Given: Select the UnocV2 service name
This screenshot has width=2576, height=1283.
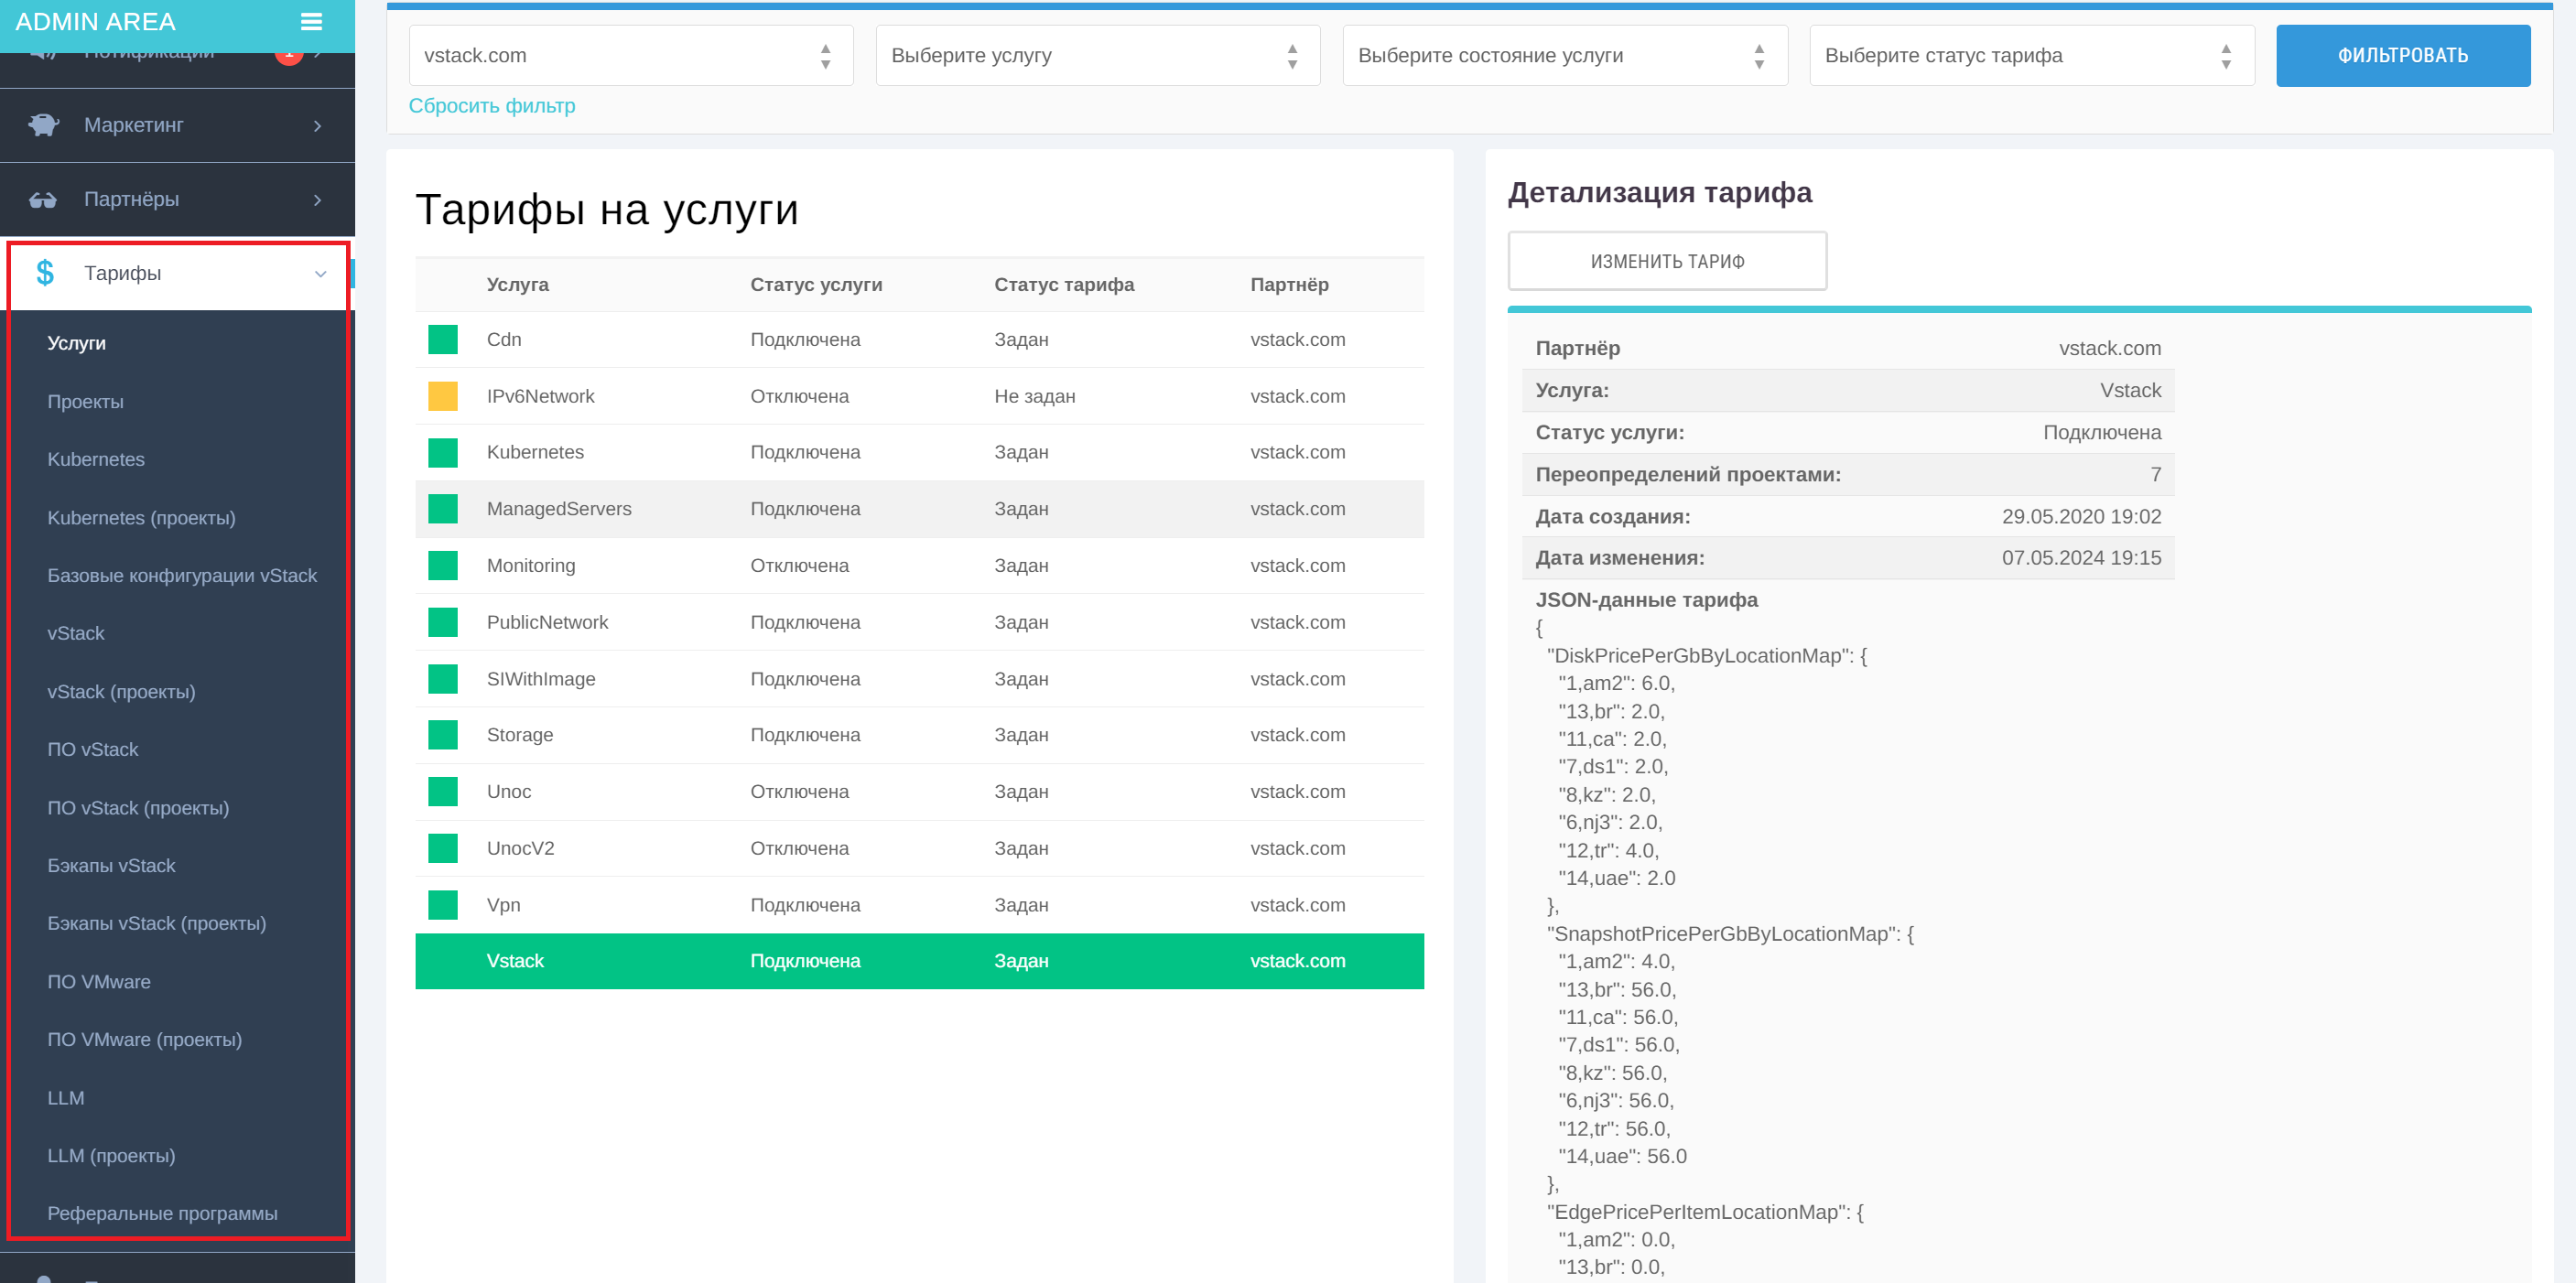Looking at the screenshot, I should coord(520,848).
